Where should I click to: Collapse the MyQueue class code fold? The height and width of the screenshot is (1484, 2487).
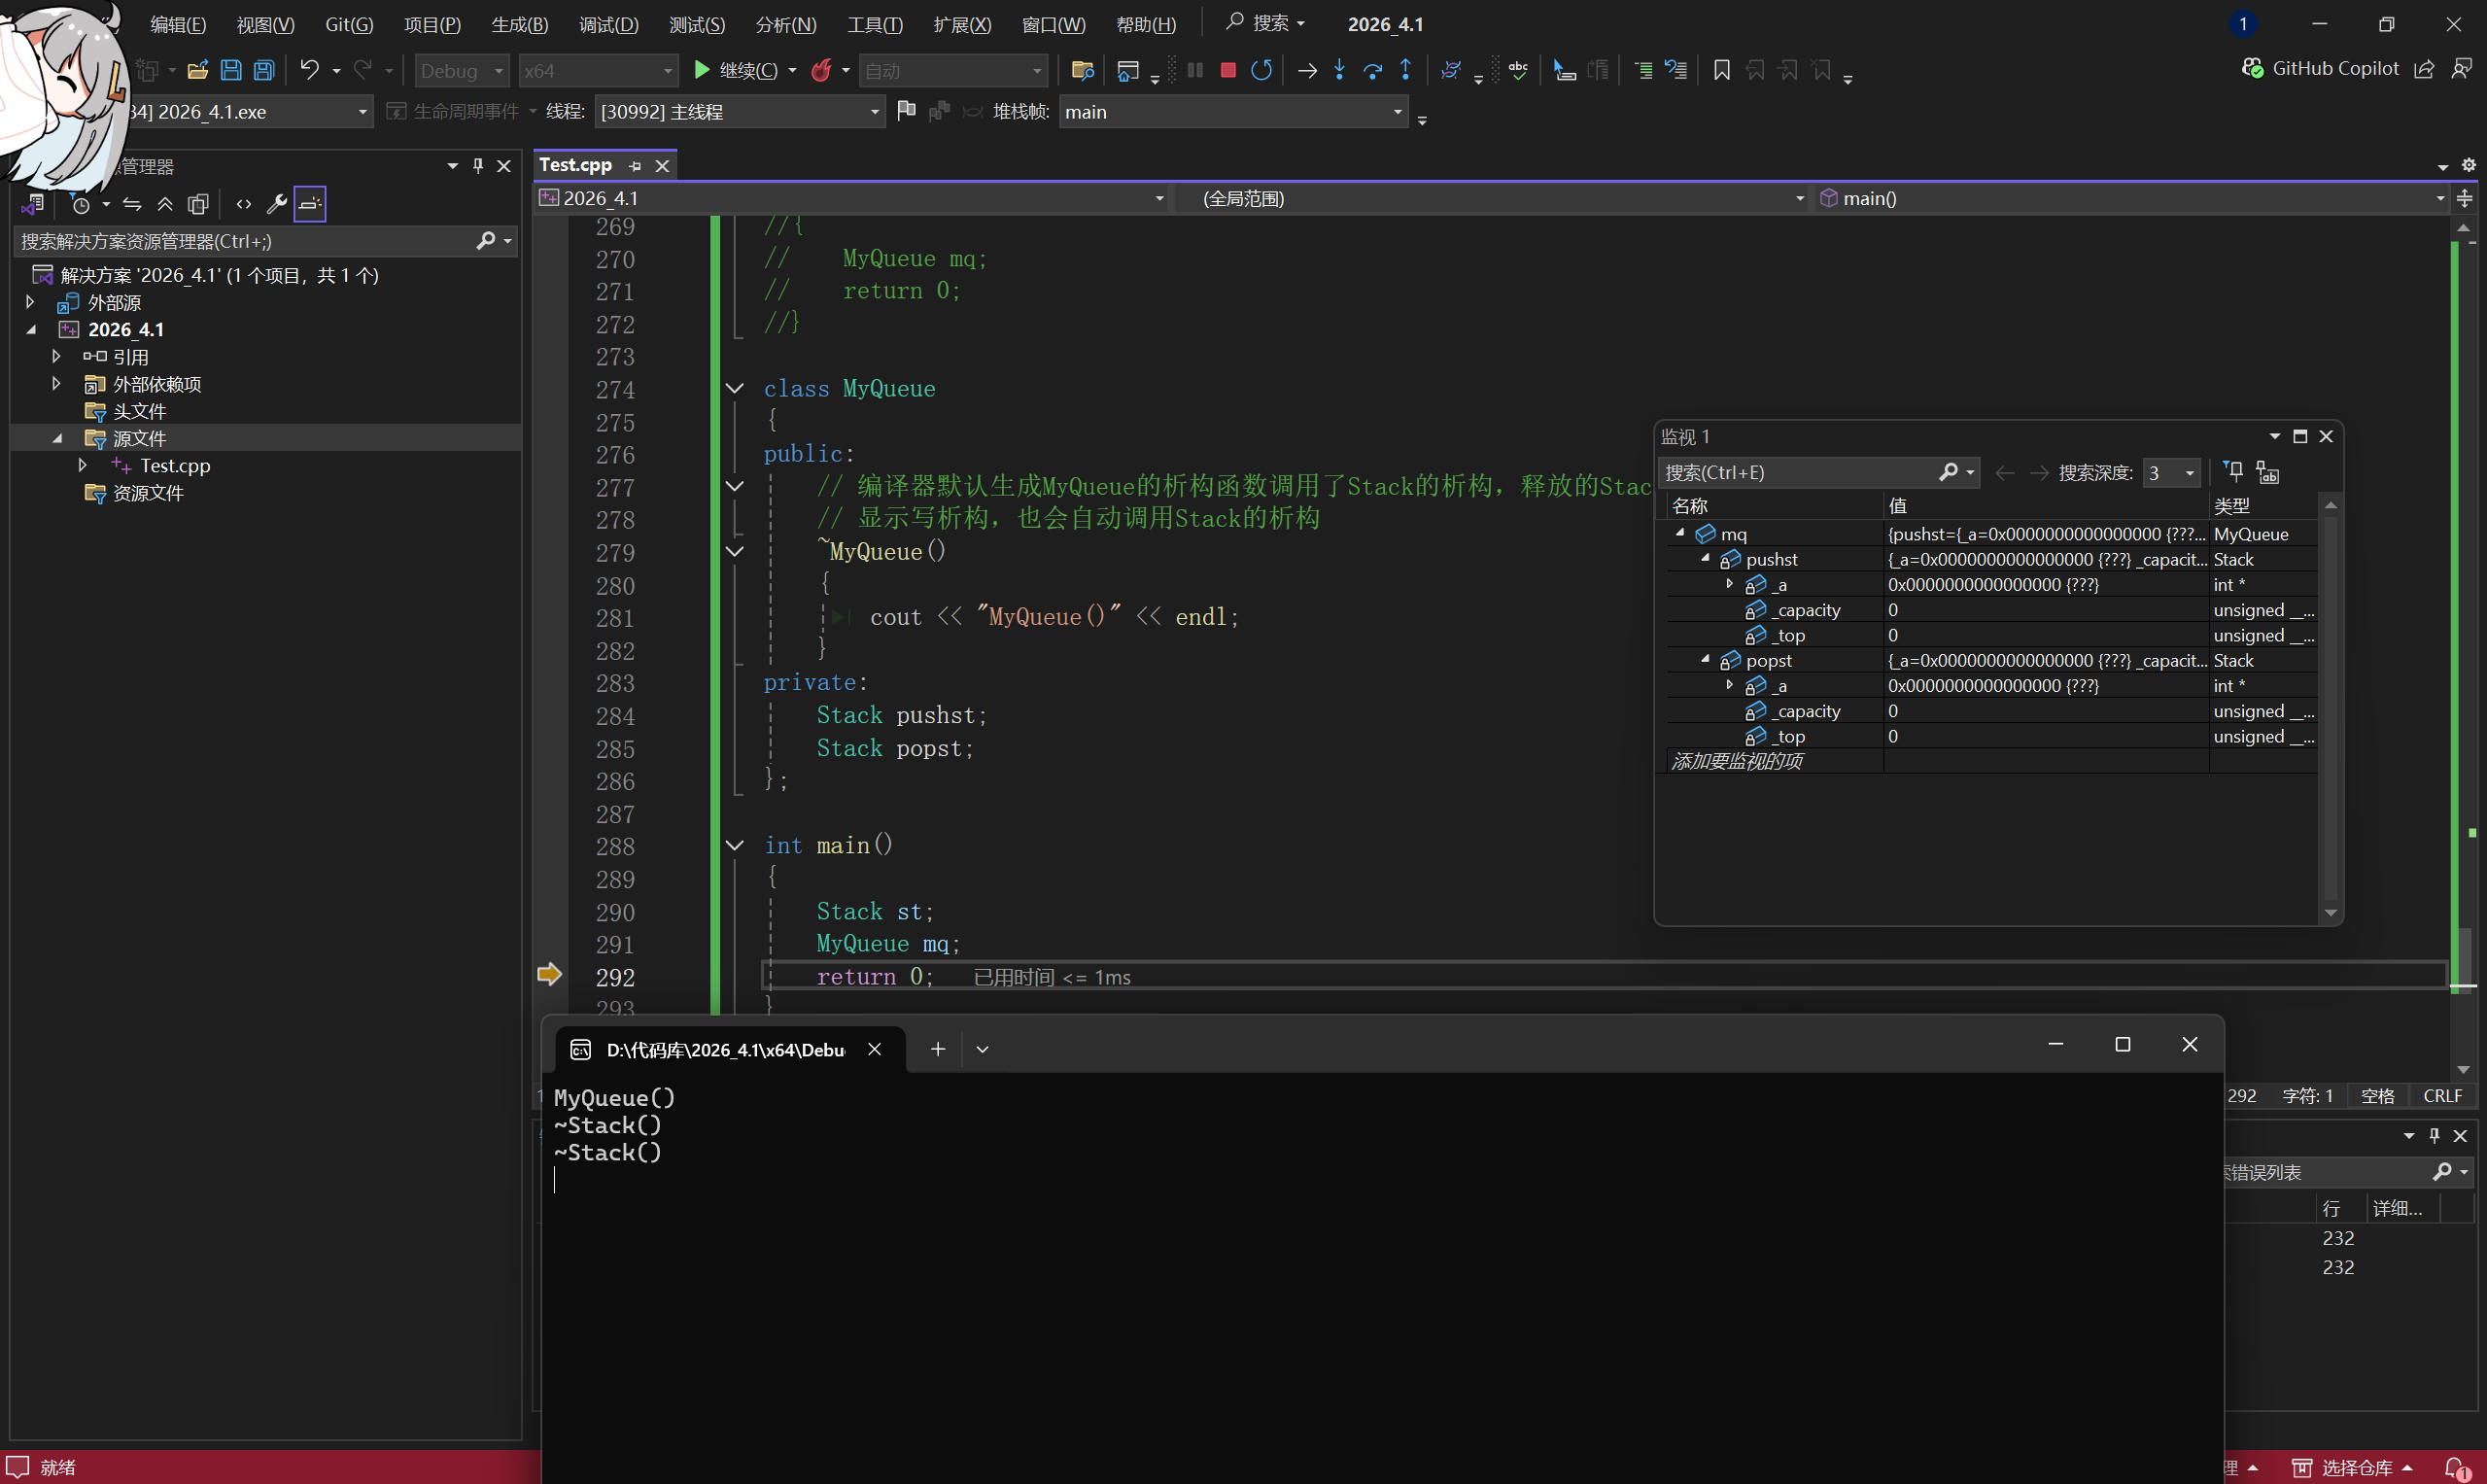point(734,389)
